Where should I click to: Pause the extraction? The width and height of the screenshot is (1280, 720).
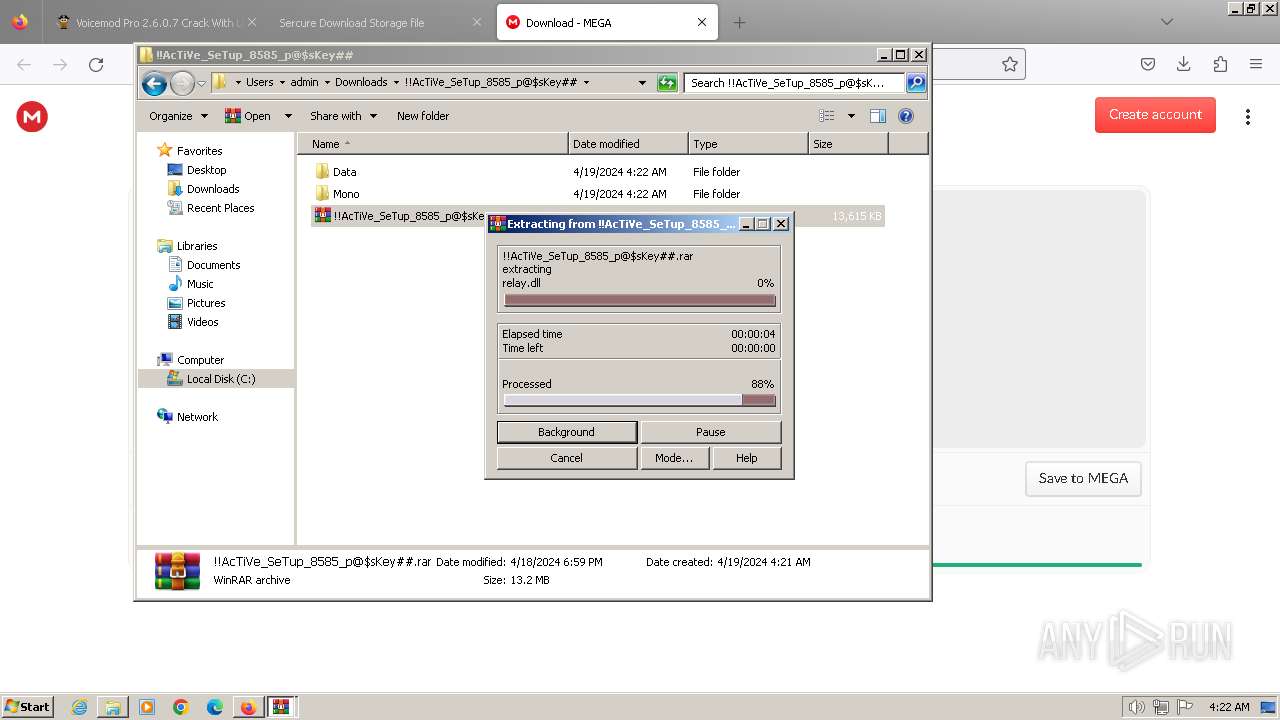pos(711,432)
